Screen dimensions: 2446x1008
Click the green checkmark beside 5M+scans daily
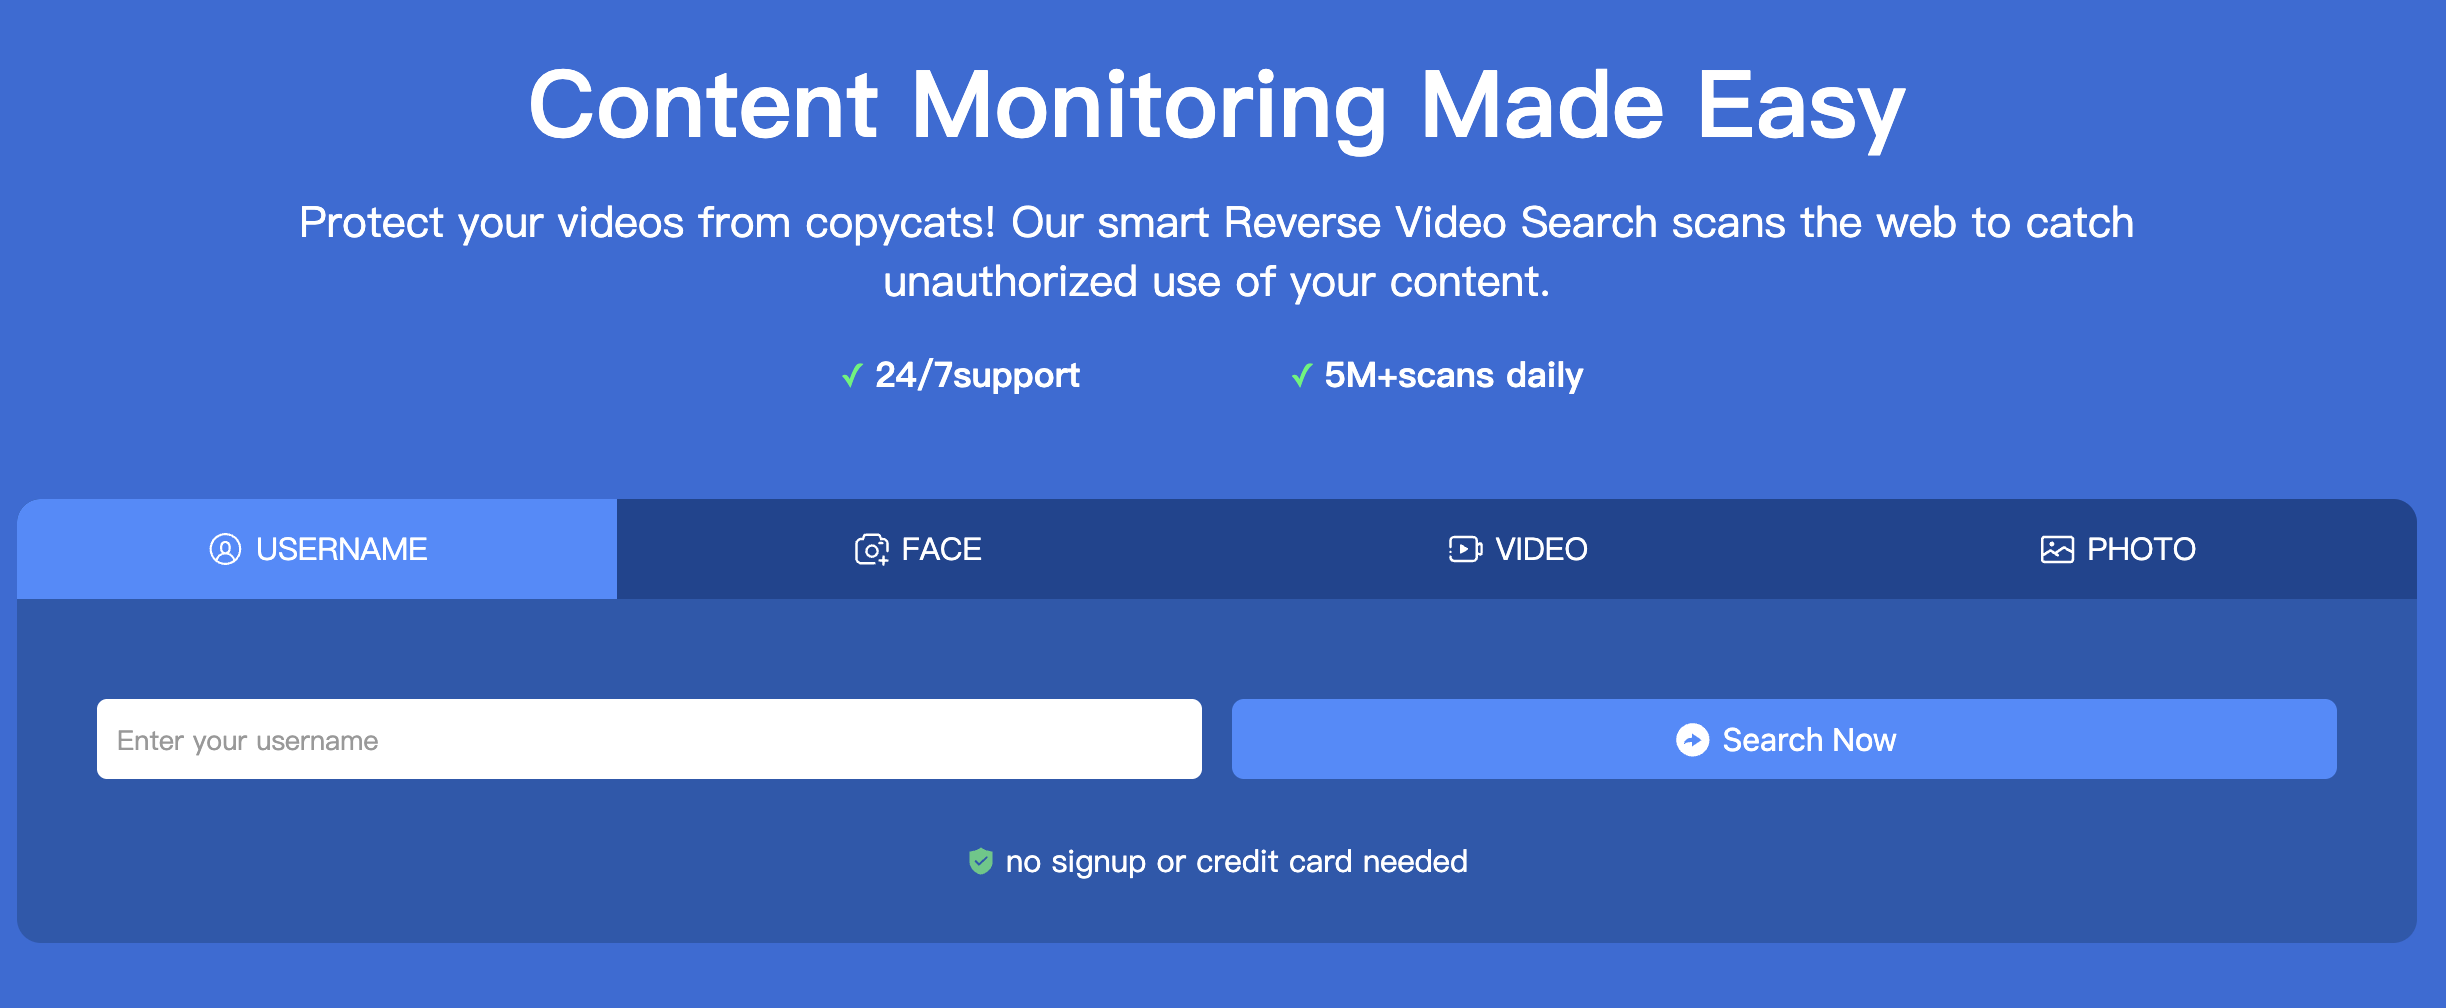[x=1301, y=376]
